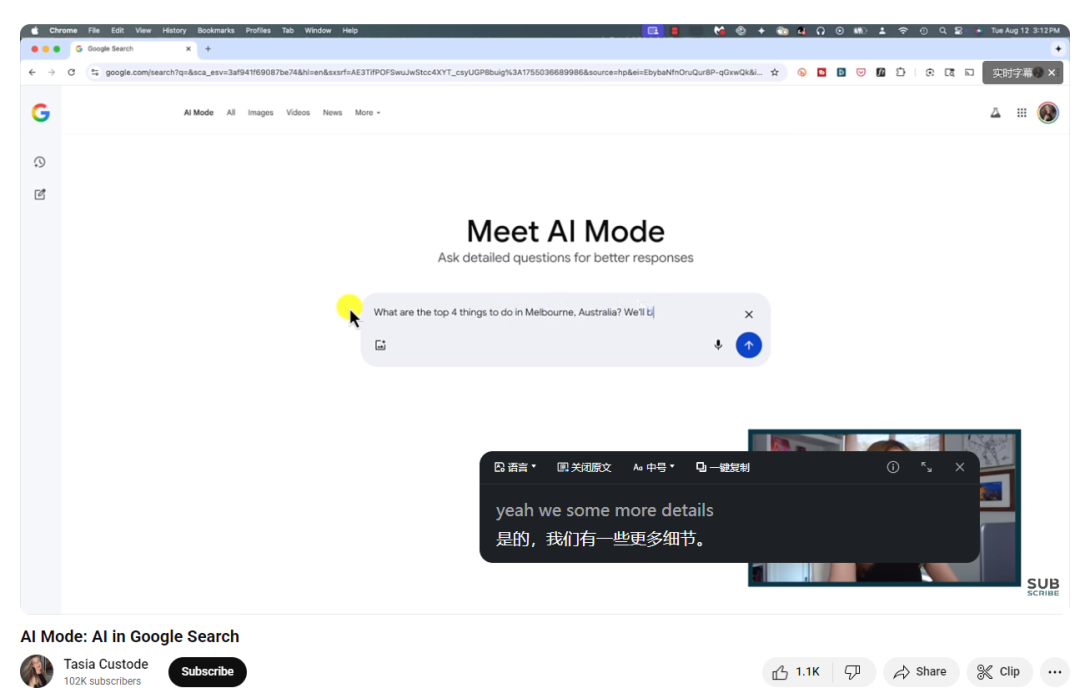Viewport: 1080px width, 698px height.
Task: Open Spotlight search in the macOS menu bar
Action: [942, 30]
